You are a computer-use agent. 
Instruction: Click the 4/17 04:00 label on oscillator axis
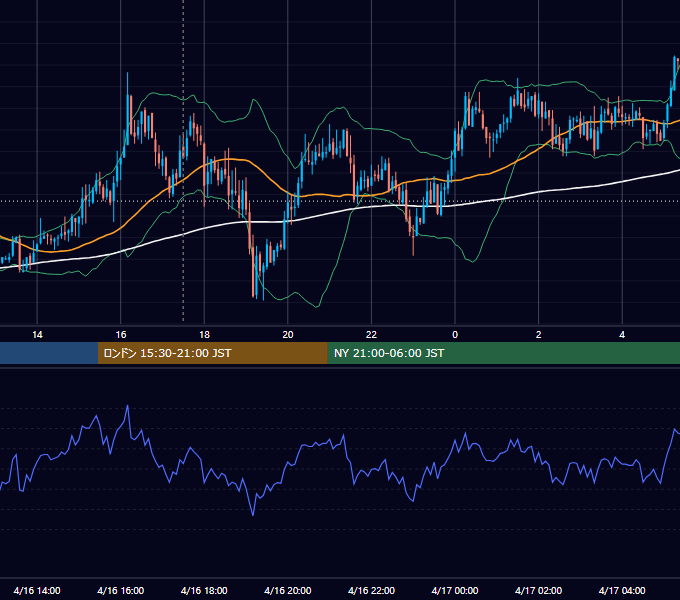click(622, 590)
